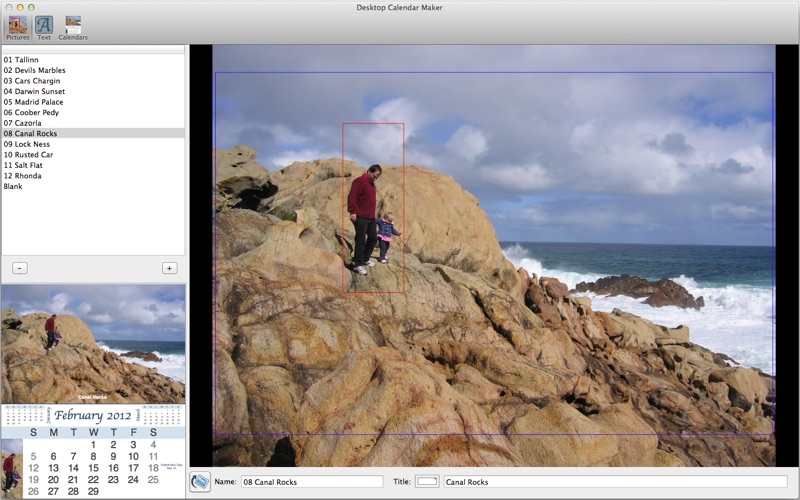Click the red crop rectangle around the people
Image resolution: width=800 pixels, height=500 pixels.
pos(373,208)
